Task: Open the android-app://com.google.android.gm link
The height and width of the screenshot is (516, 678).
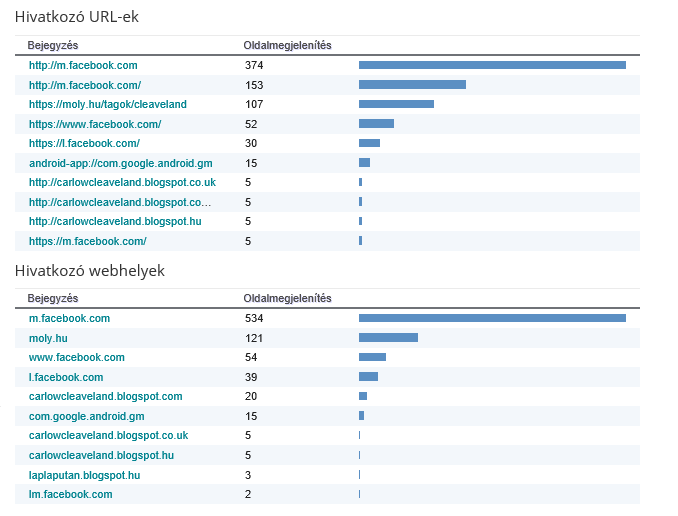Action: pos(121,163)
